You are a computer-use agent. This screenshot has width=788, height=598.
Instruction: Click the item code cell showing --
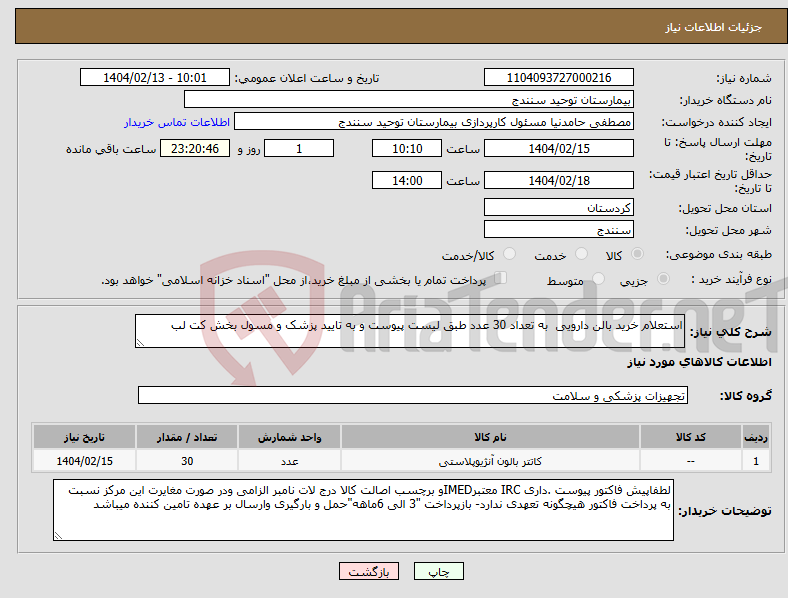tap(691, 461)
